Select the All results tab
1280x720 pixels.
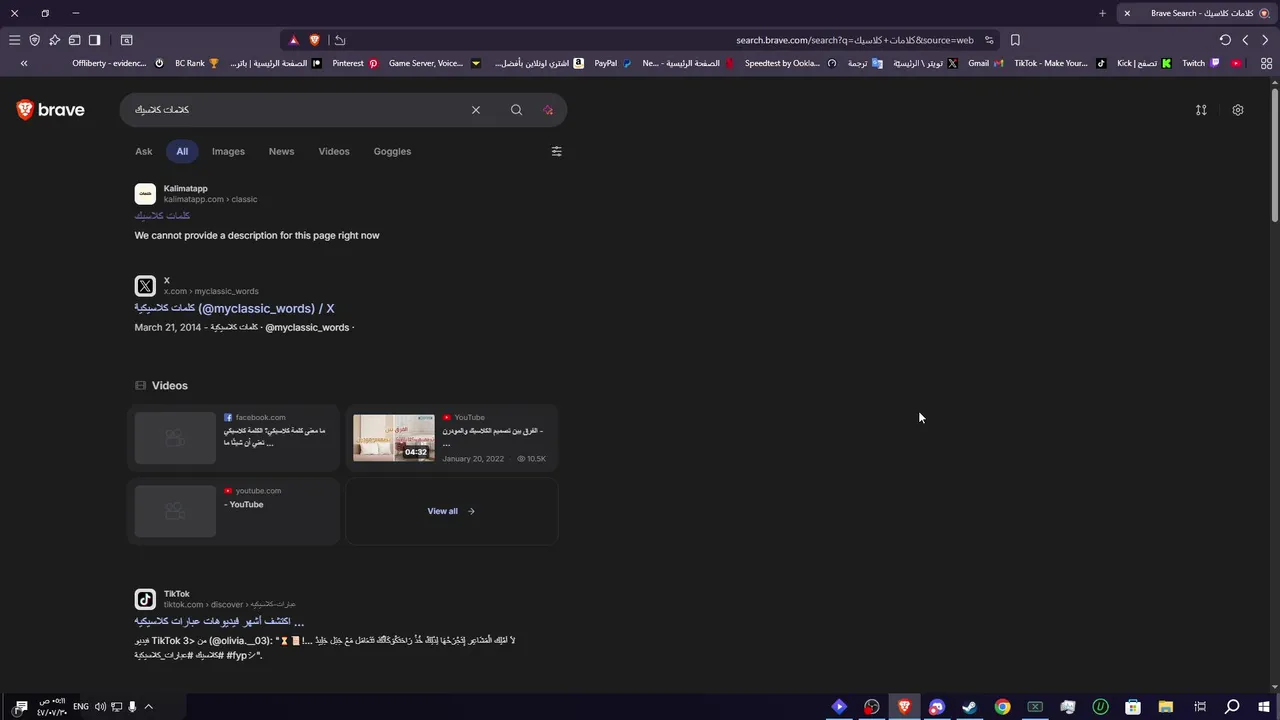pos(182,151)
